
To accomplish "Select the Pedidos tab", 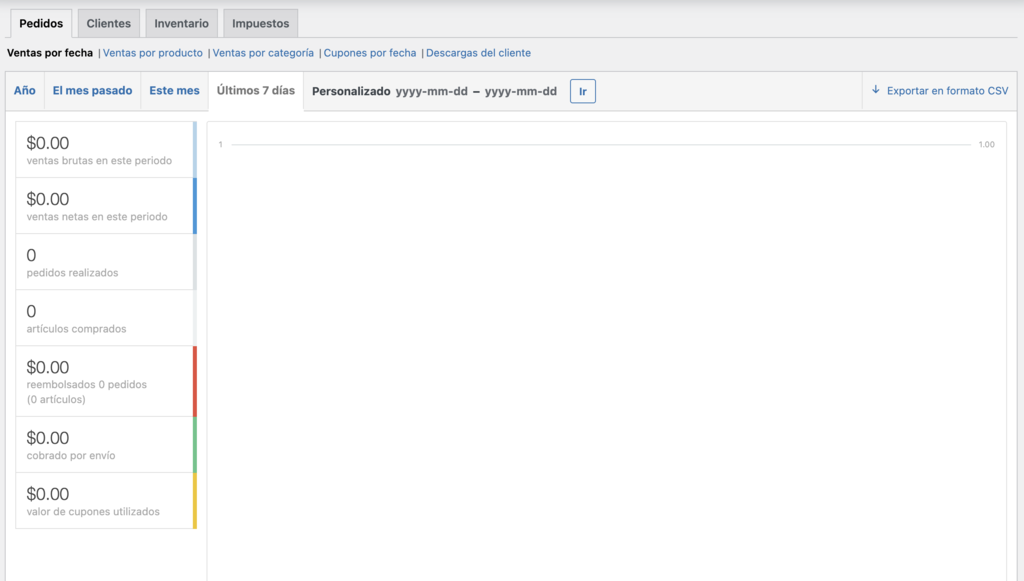I will (x=40, y=22).
